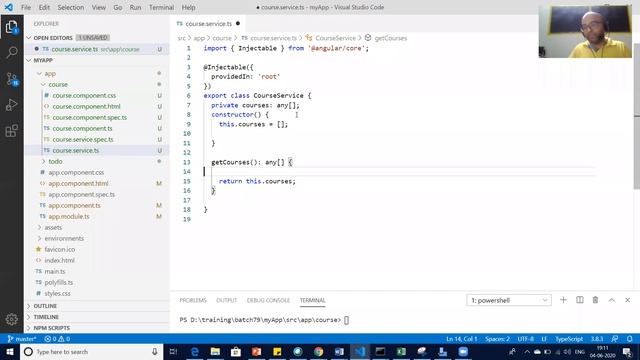640x360 pixels.
Task: Switch to the DEBUG CONSOLE tab
Action: (268, 300)
